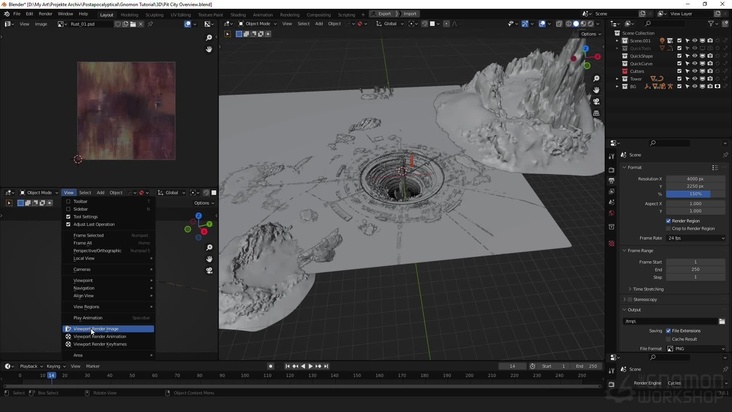Select Viewport Render Keyframes entry

click(x=108, y=344)
